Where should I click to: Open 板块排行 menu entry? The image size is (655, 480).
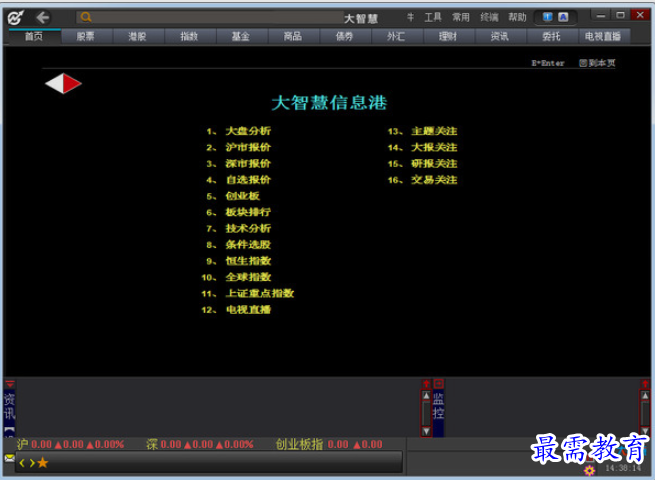[x=248, y=212]
